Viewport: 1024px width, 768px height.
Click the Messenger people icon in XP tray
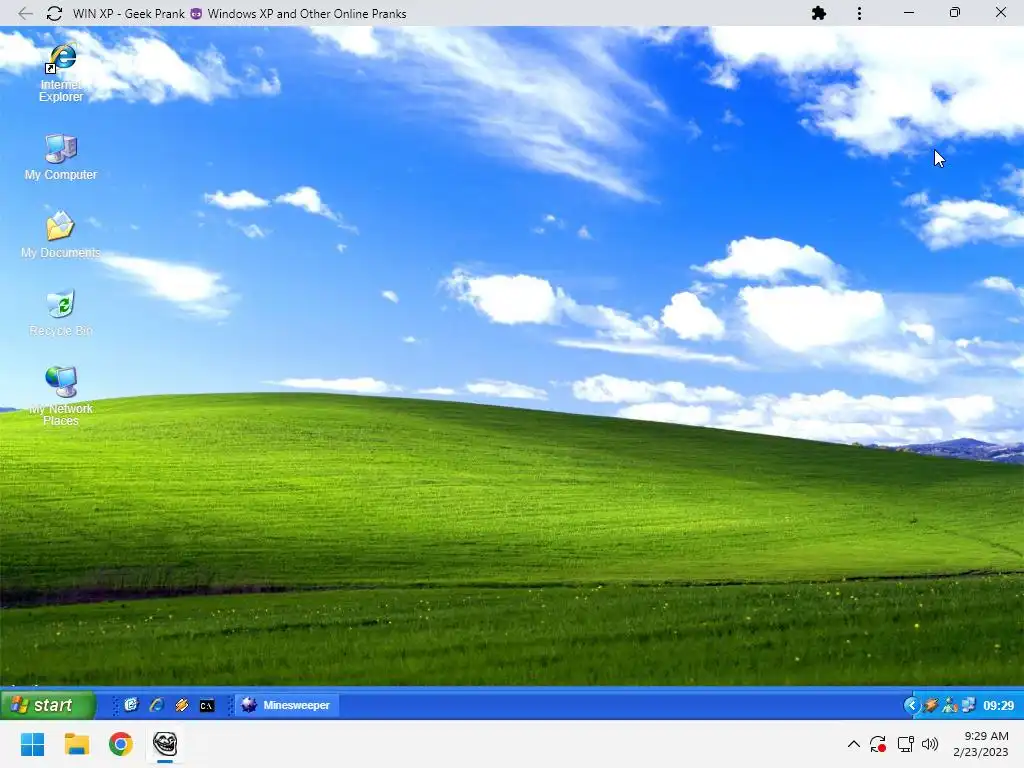pos(950,705)
